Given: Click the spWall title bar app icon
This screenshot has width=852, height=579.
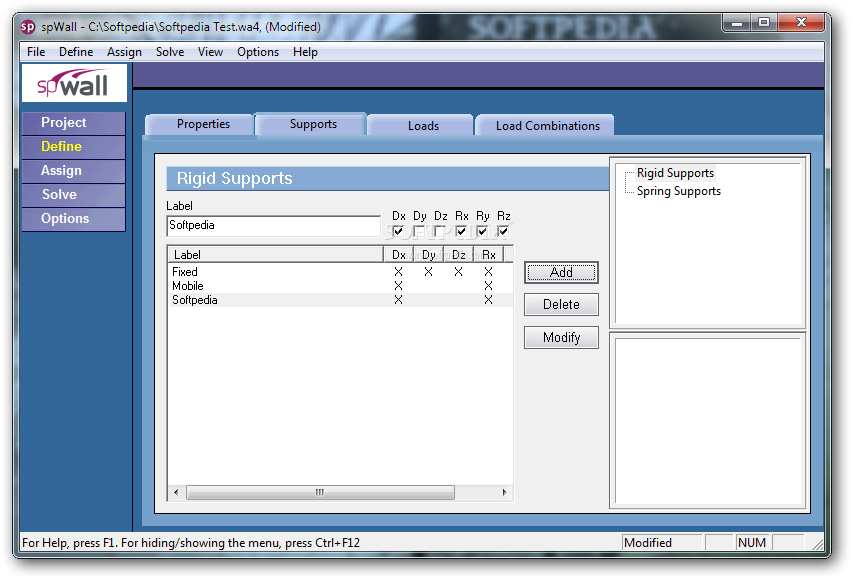Looking at the screenshot, I should (x=28, y=27).
